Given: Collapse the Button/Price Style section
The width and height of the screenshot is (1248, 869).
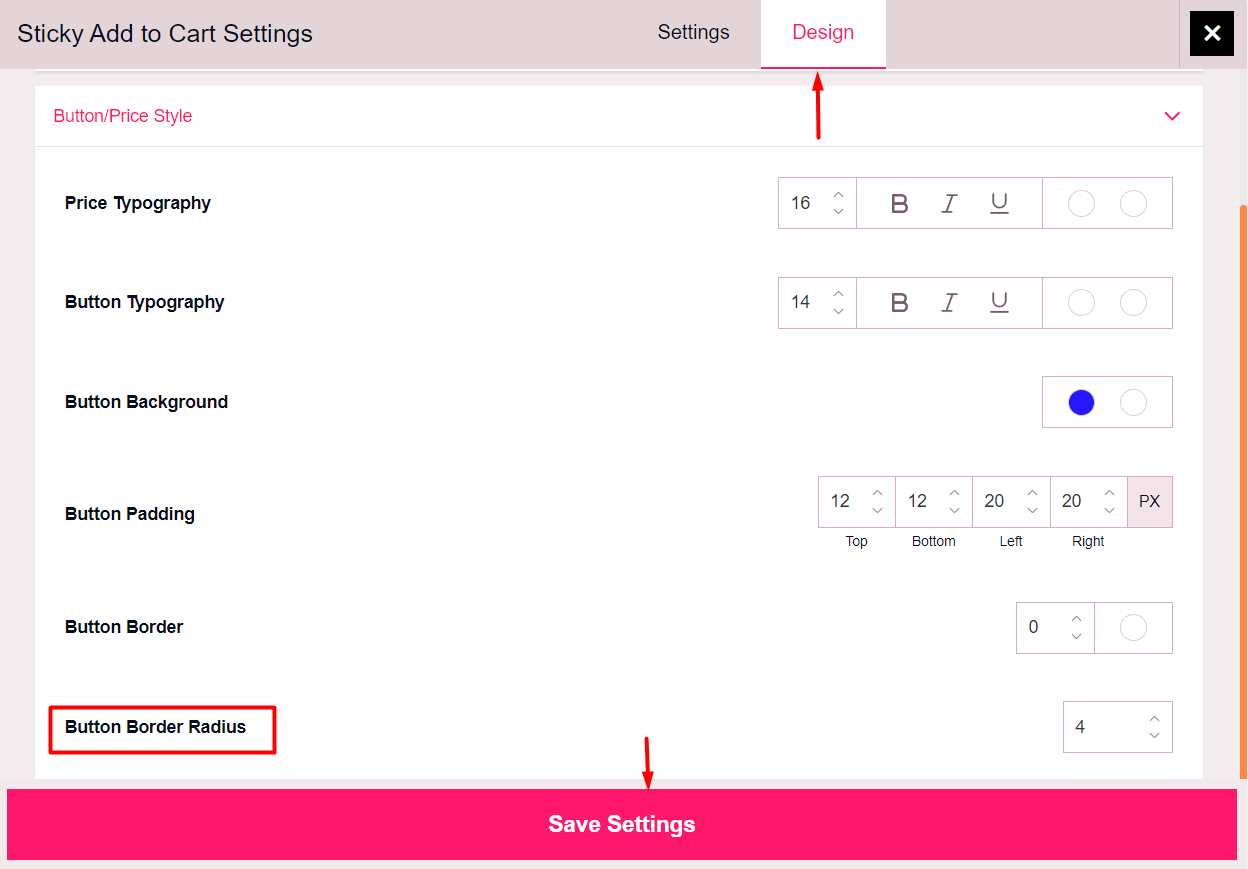Looking at the screenshot, I should click(x=1171, y=116).
